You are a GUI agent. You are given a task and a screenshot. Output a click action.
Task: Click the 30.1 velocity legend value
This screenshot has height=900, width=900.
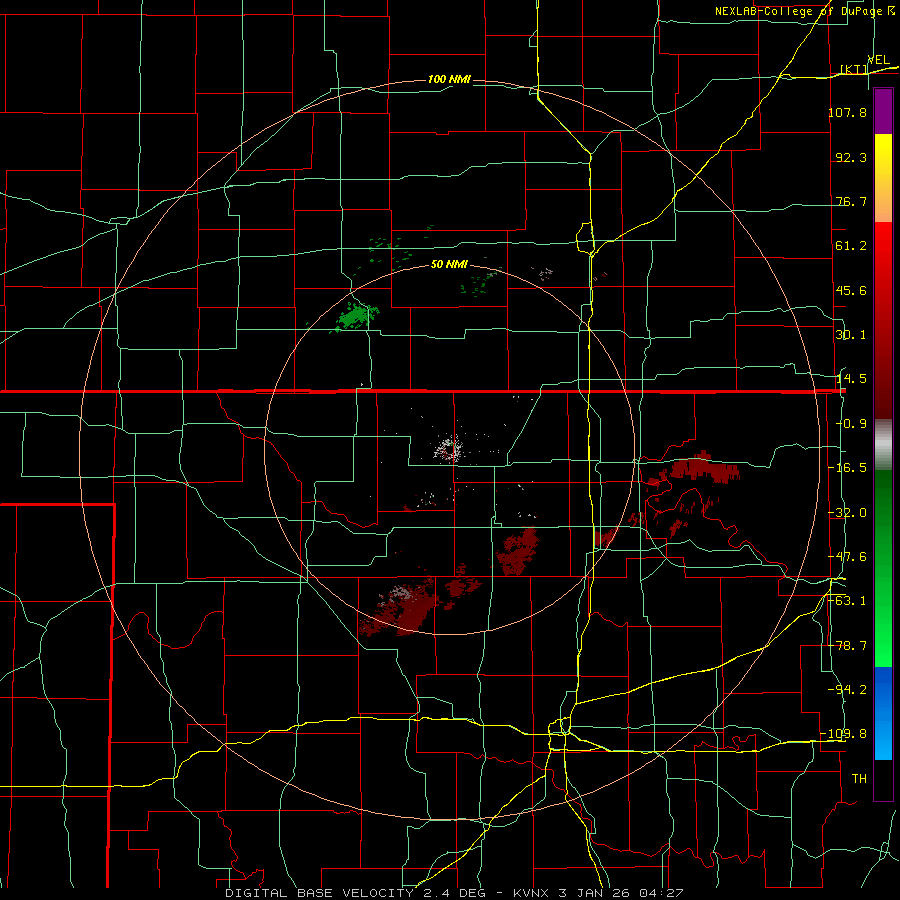click(x=851, y=335)
